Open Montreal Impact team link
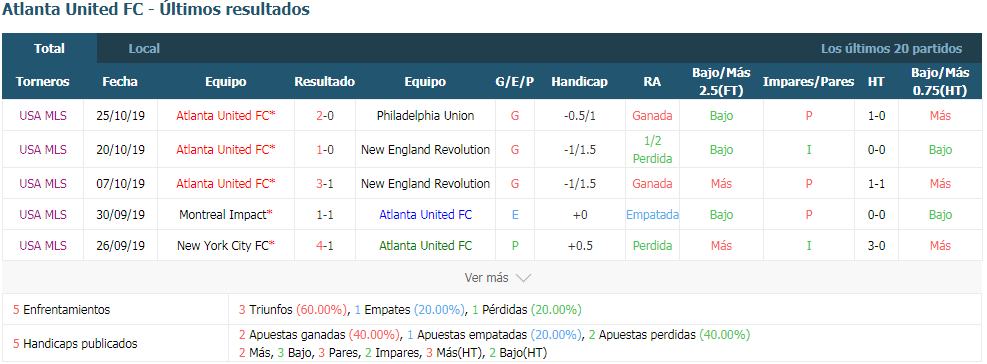987x364 pixels. point(225,215)
